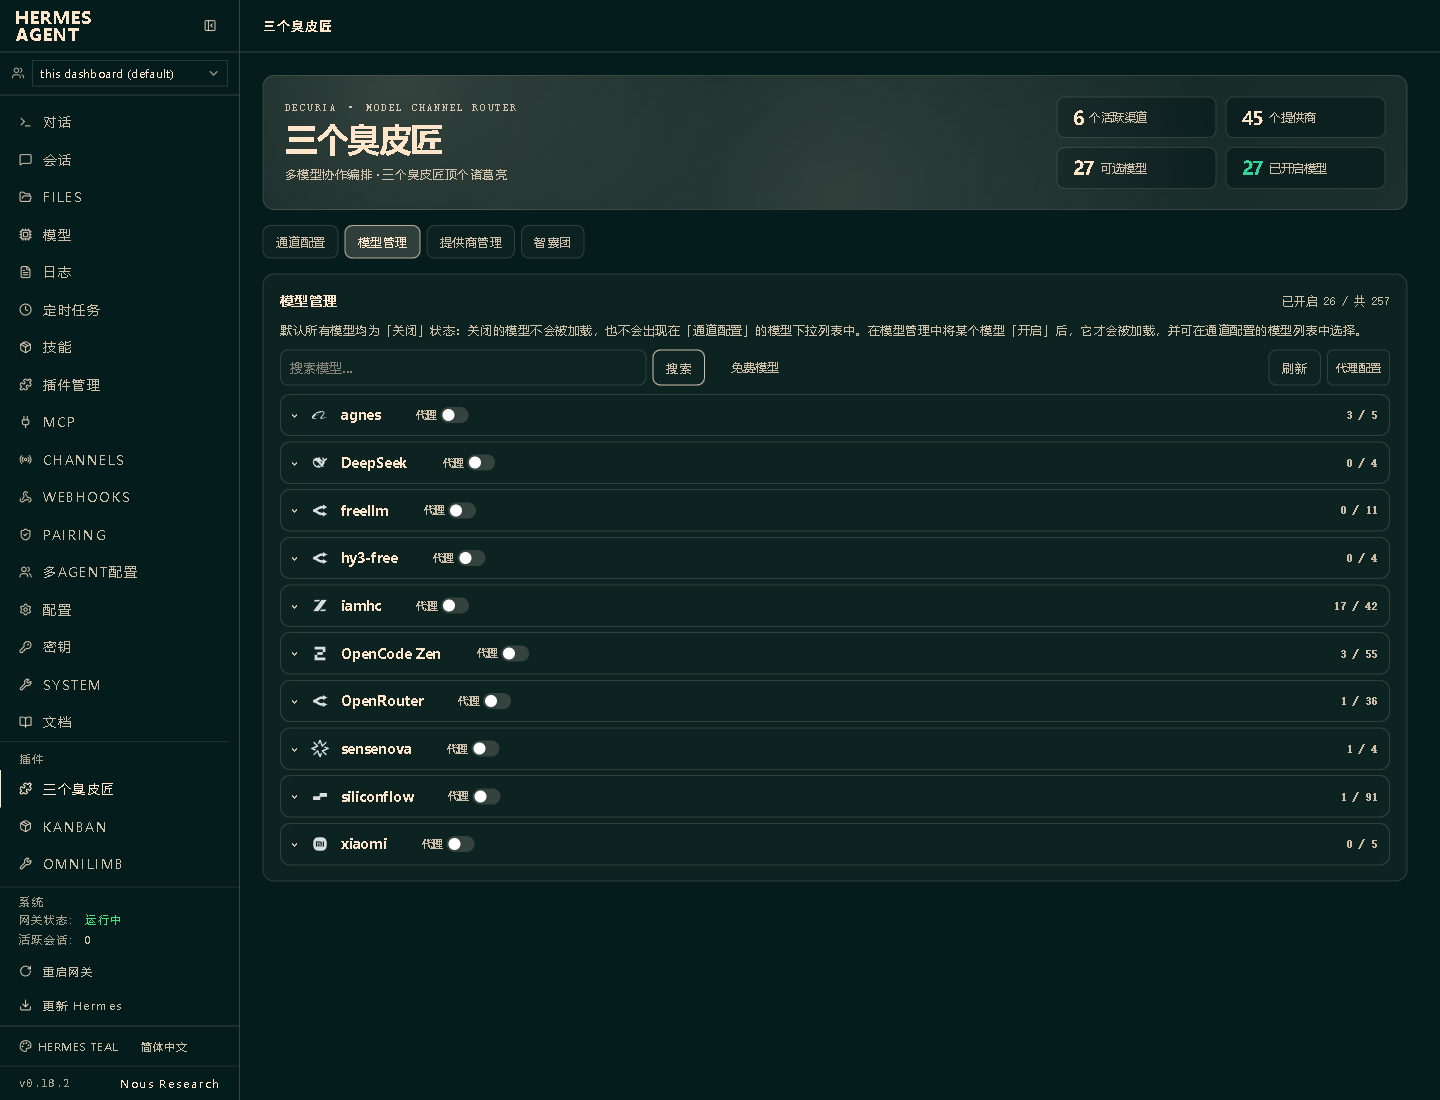This screenshot has width=1440, height=1100.
Task: Switch to the 提供商管理 tab
Action: [471, 242]
